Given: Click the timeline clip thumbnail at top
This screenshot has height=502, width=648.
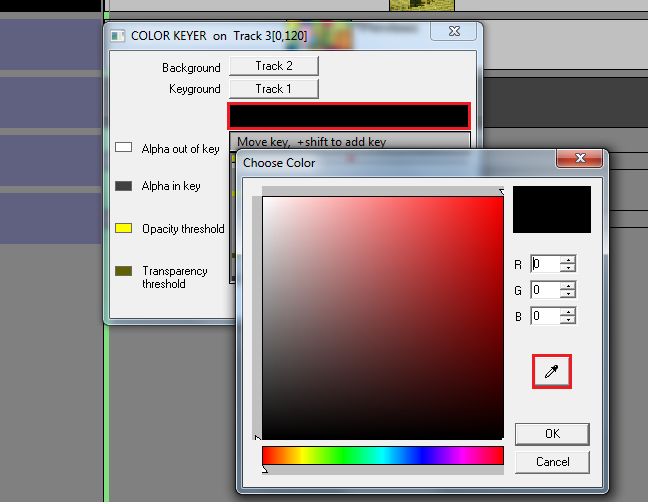Looking at the screenshot, I should [x=422, y=5].
